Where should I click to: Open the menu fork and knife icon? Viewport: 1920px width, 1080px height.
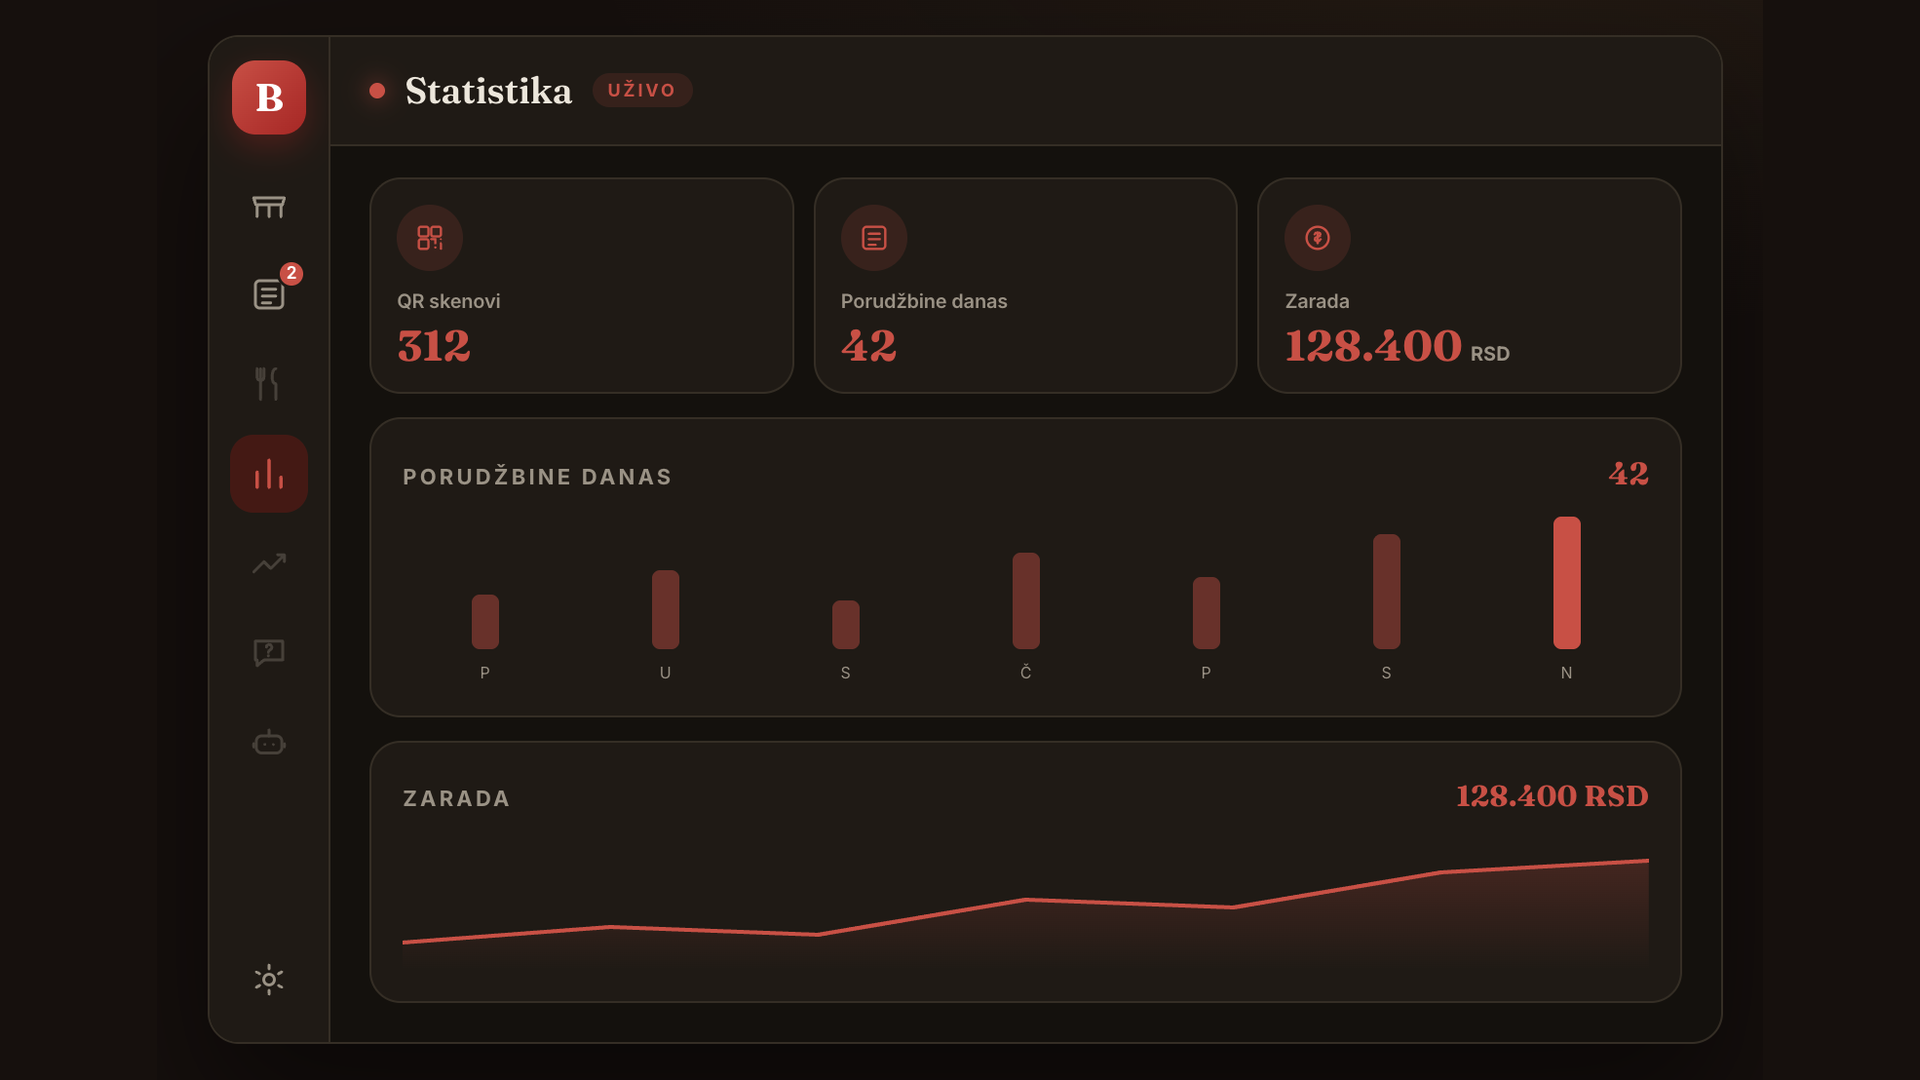(x=267, y=383)
